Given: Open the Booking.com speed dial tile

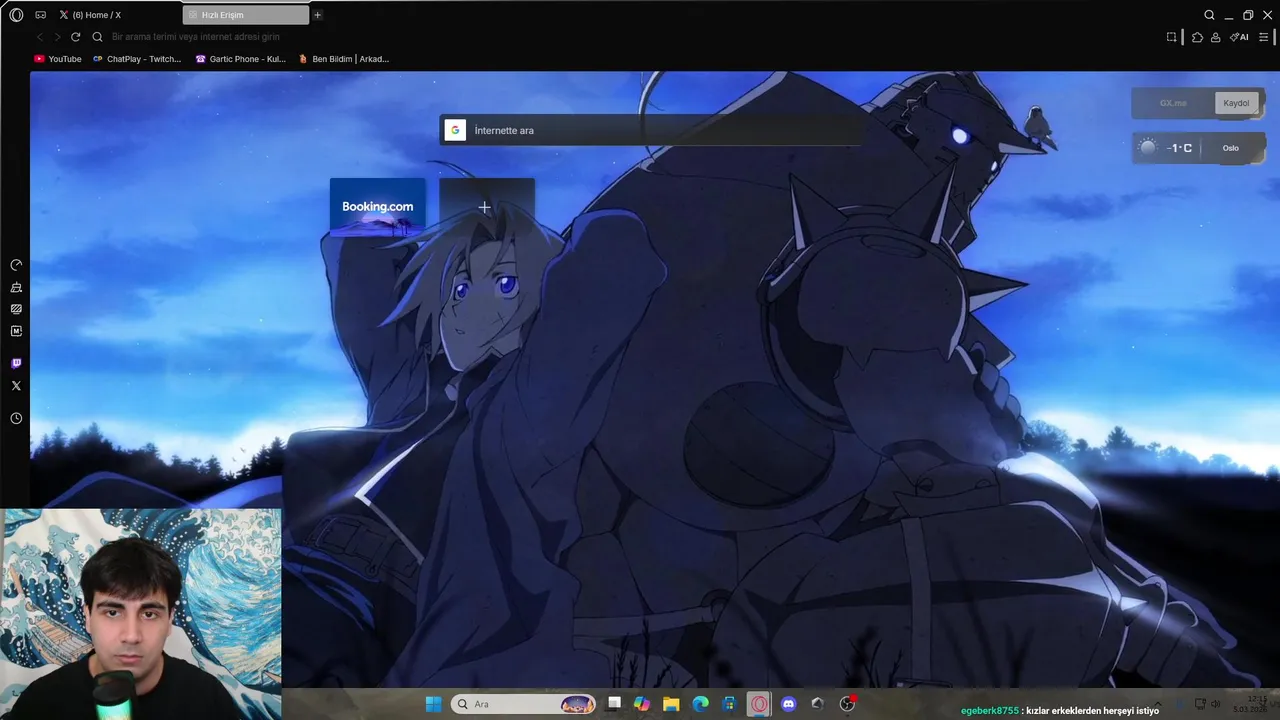Looking at the screenshot, I should click(377, 207).
